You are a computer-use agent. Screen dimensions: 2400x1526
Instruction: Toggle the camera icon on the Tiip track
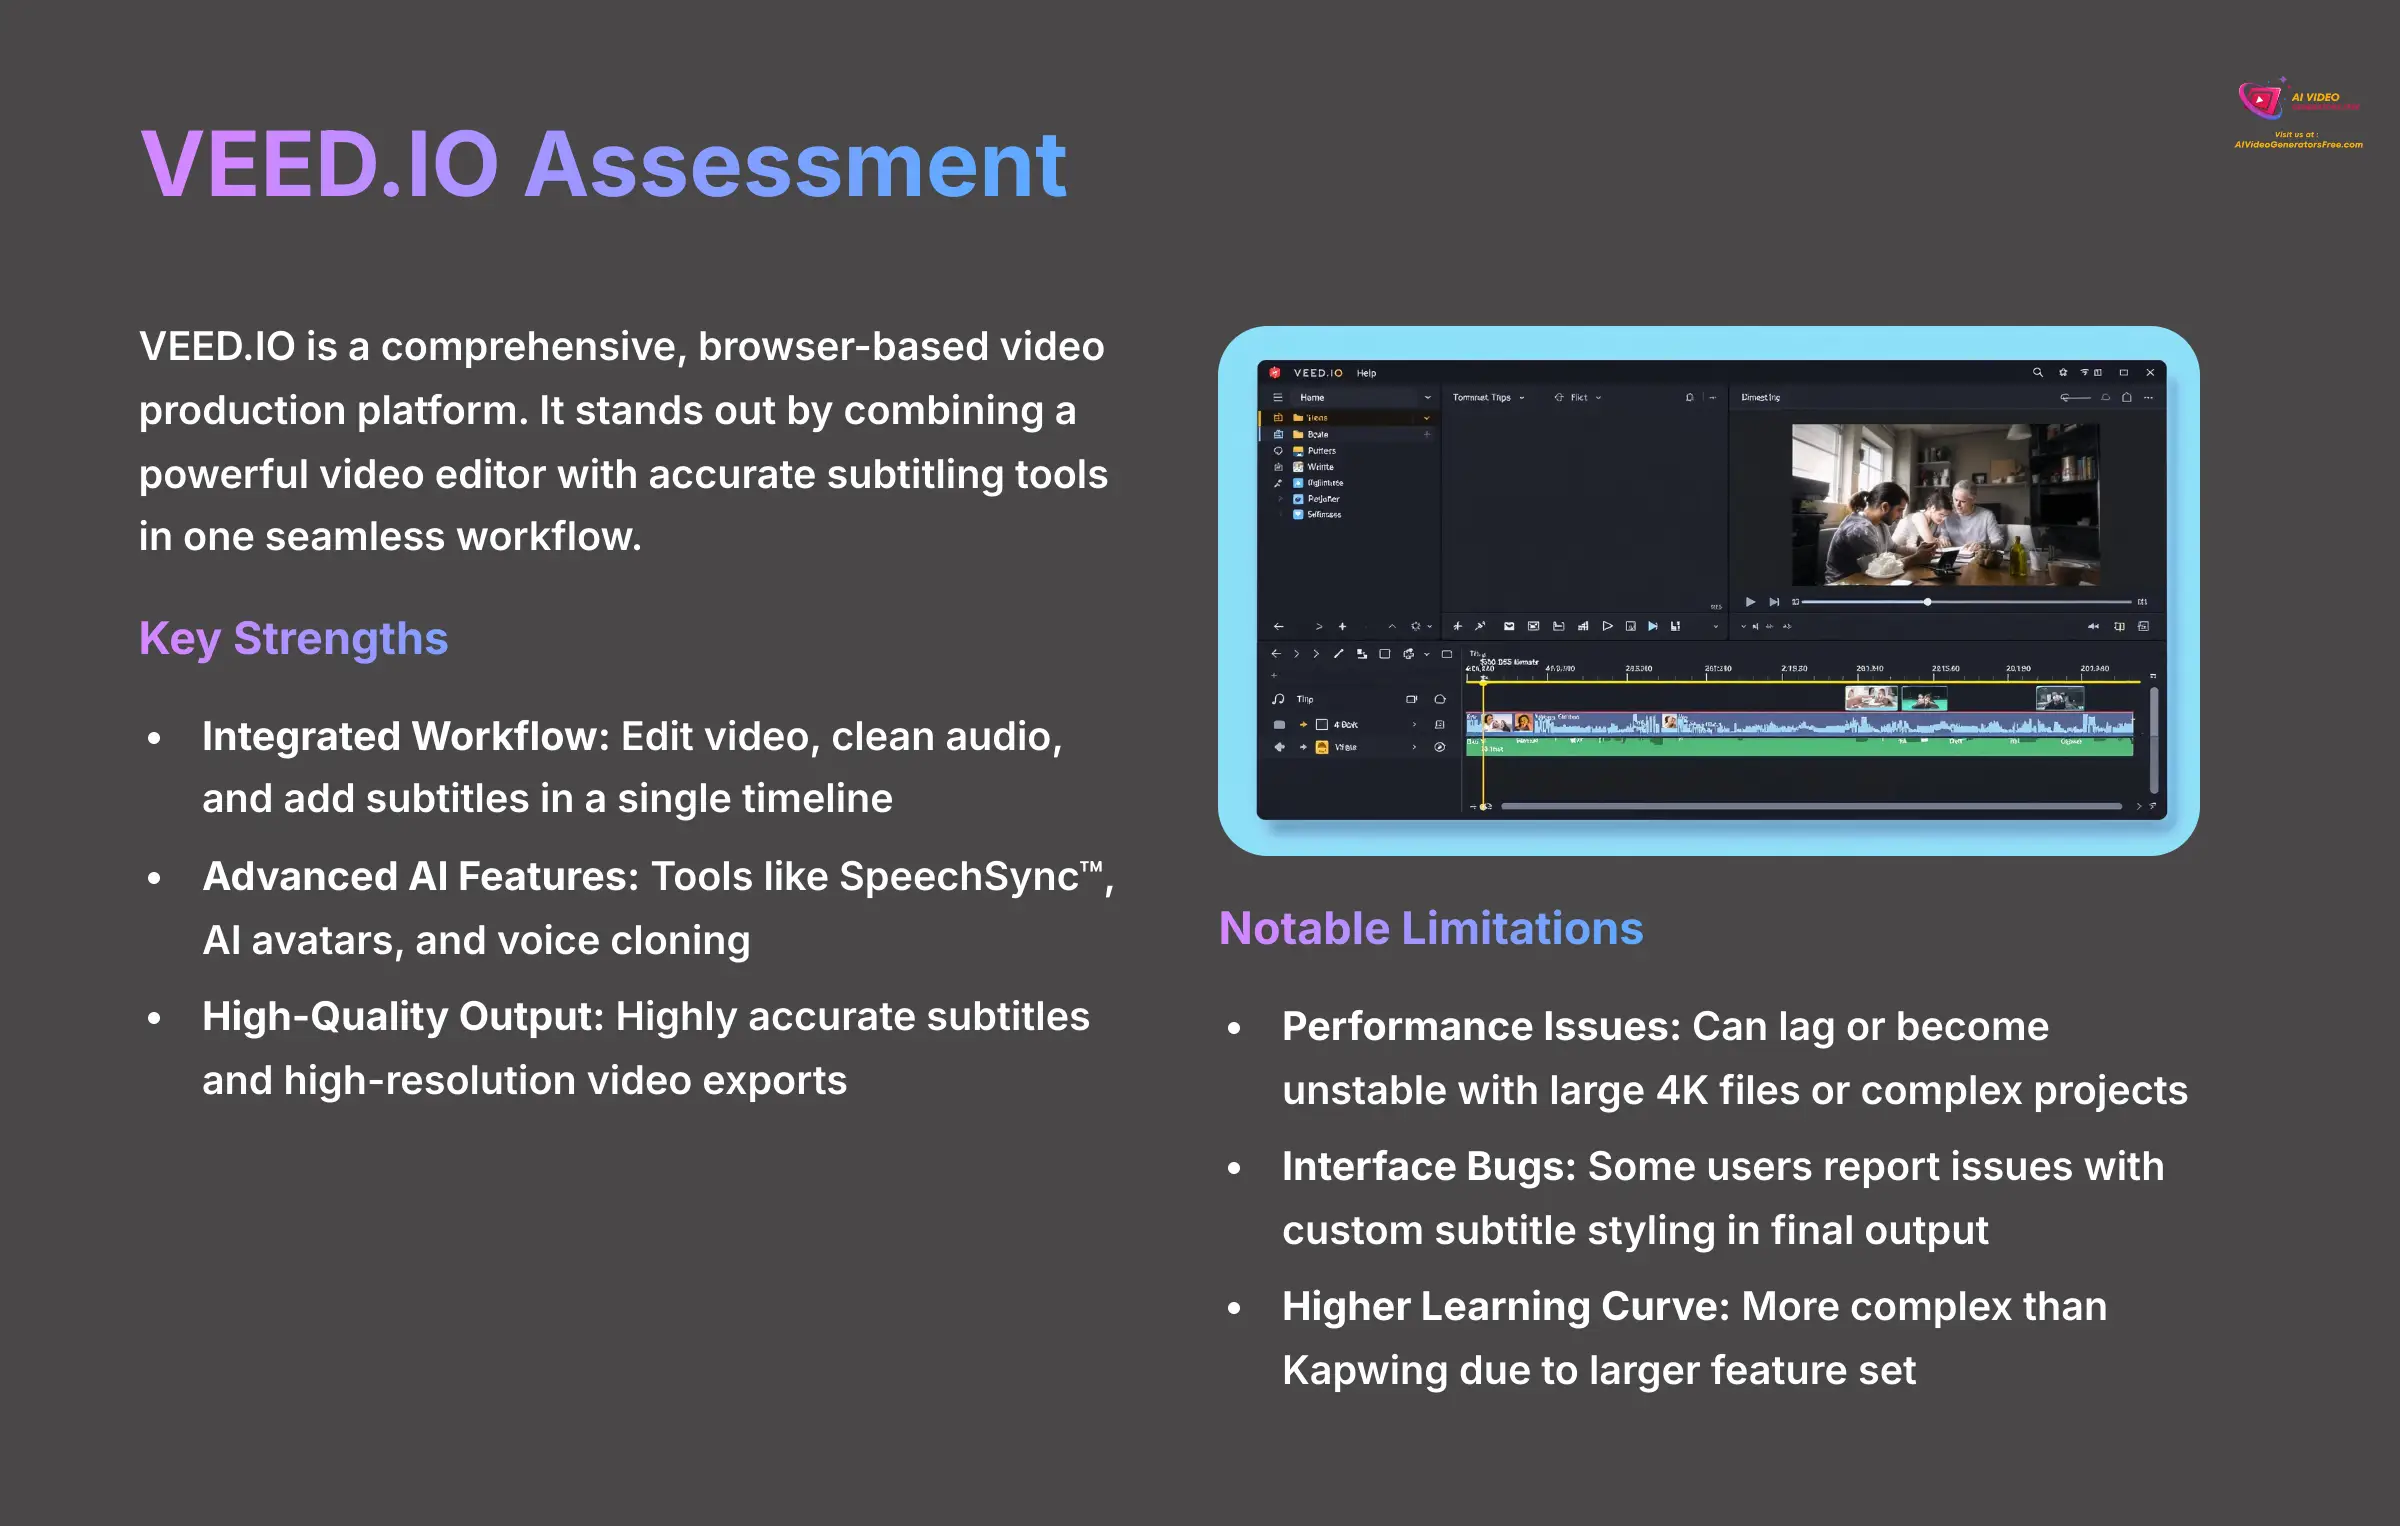(1412, 699)
